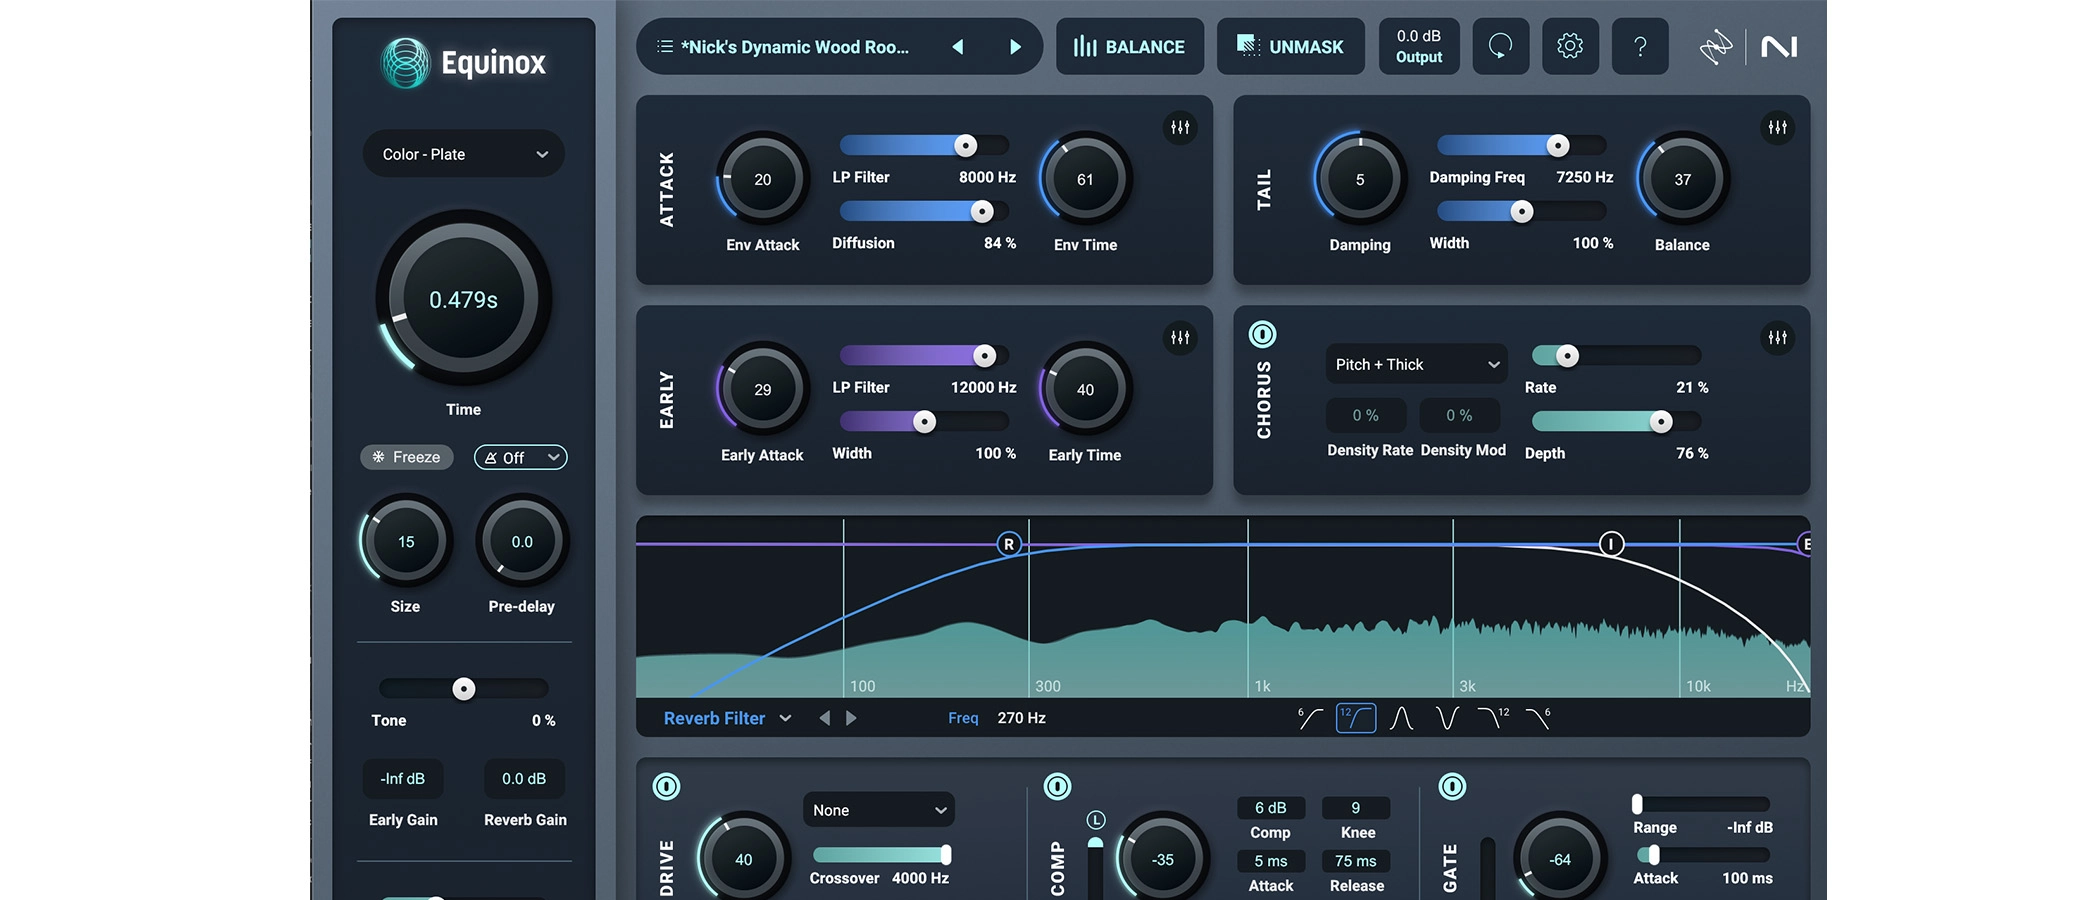Viewport: 2100px width, 900px height.
Task: Choose the bell peak filter shape
Action: (x=1402, y=718)
